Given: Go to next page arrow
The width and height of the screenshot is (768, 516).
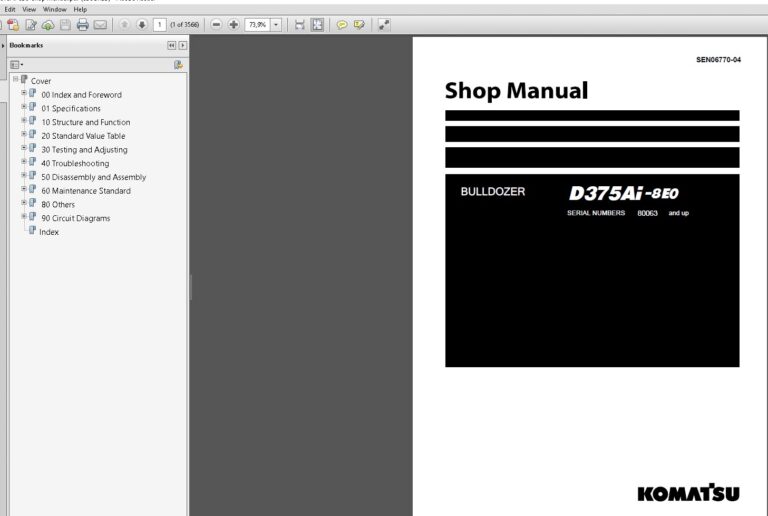Looking at the screenshot, I should pos(142,24).
